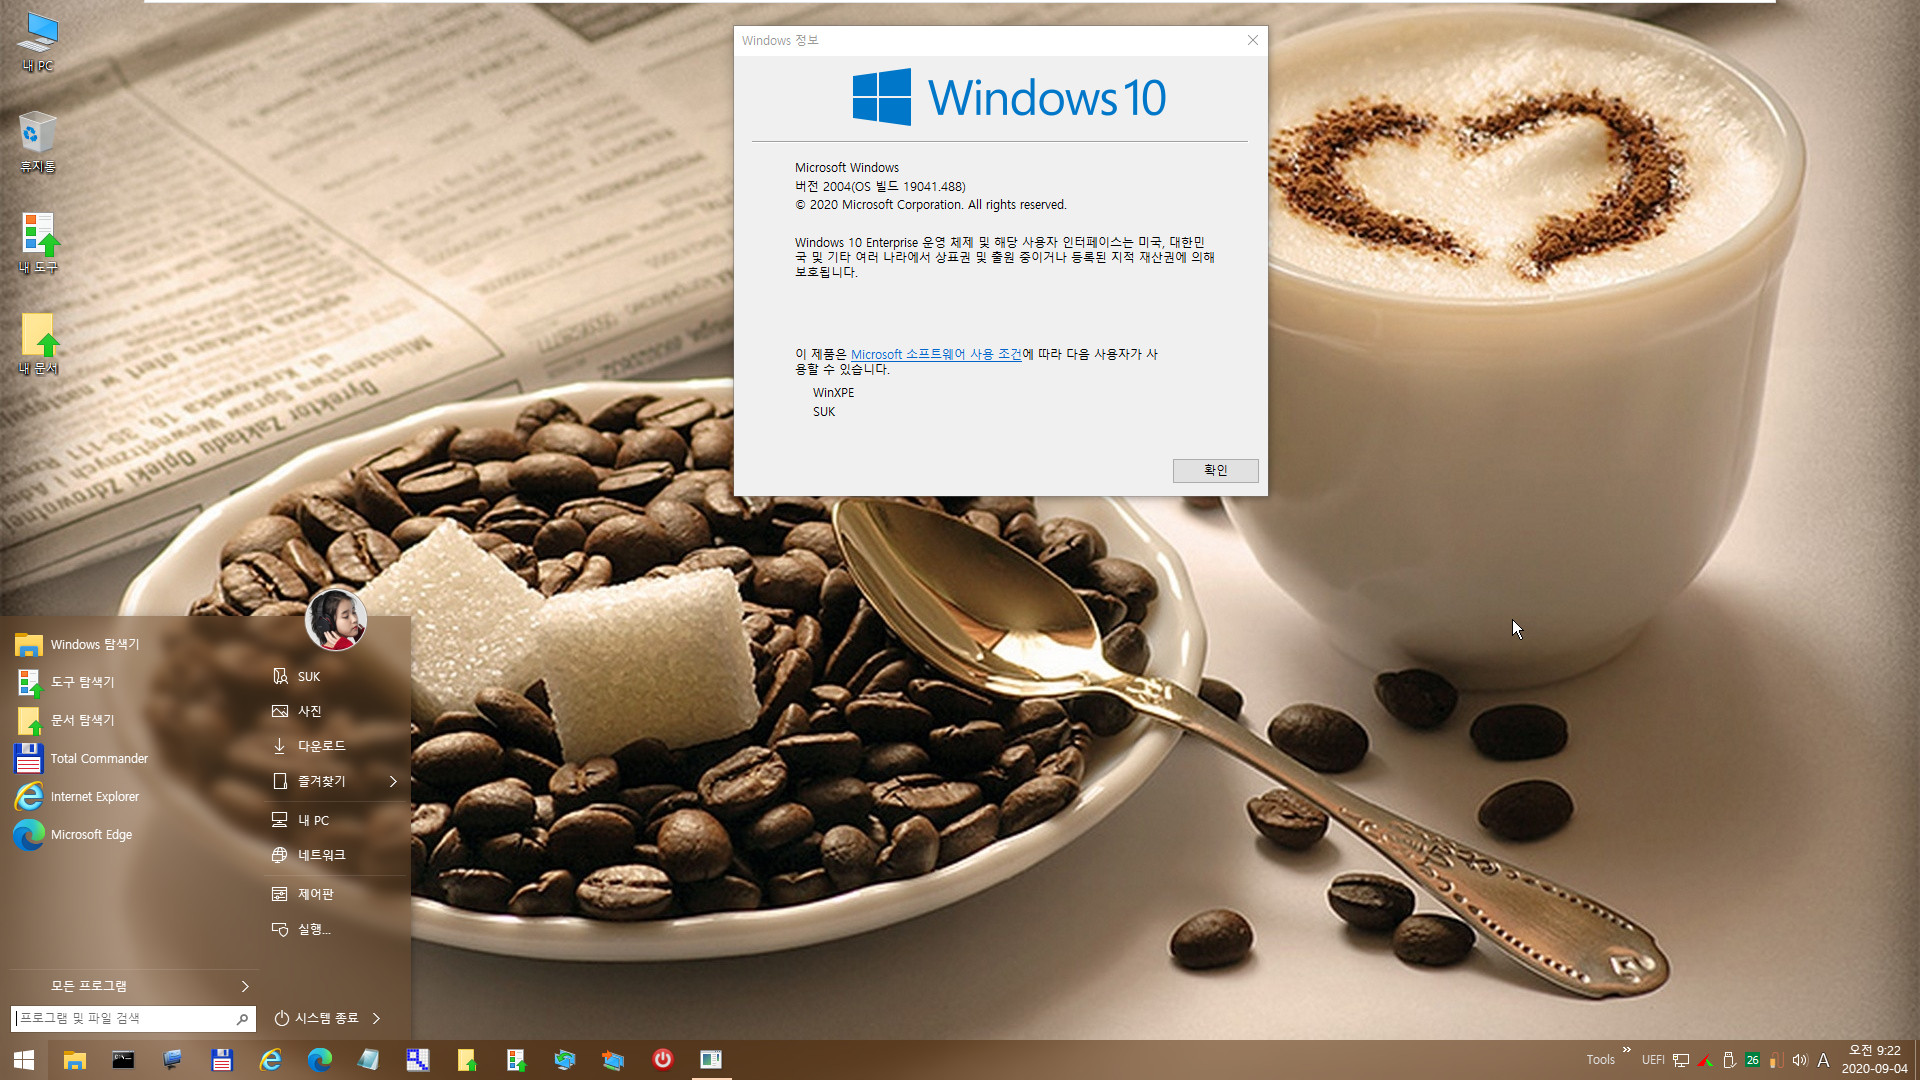This screenshot has height=1080, width=1920.
Task: Launch Microsoft Edge from taskbar
Action: pos(319,1060)
